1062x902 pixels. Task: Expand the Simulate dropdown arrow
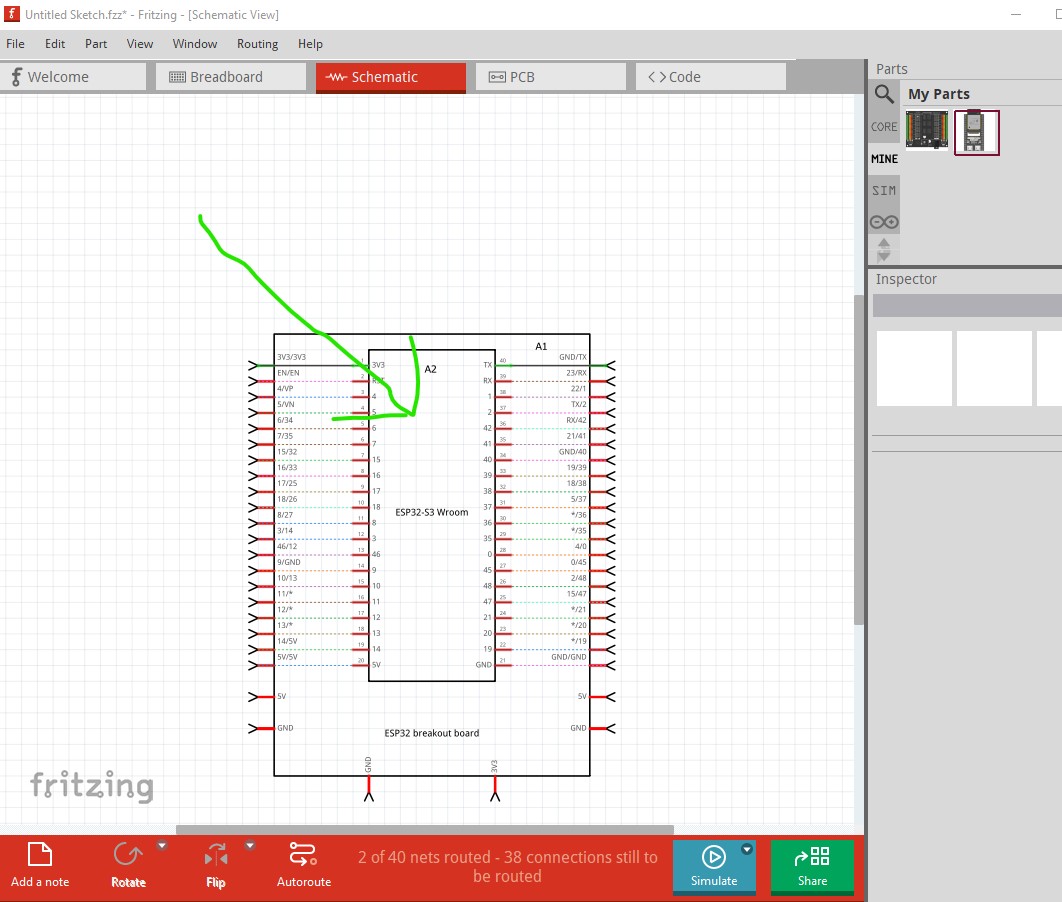(x=746, y=849)
